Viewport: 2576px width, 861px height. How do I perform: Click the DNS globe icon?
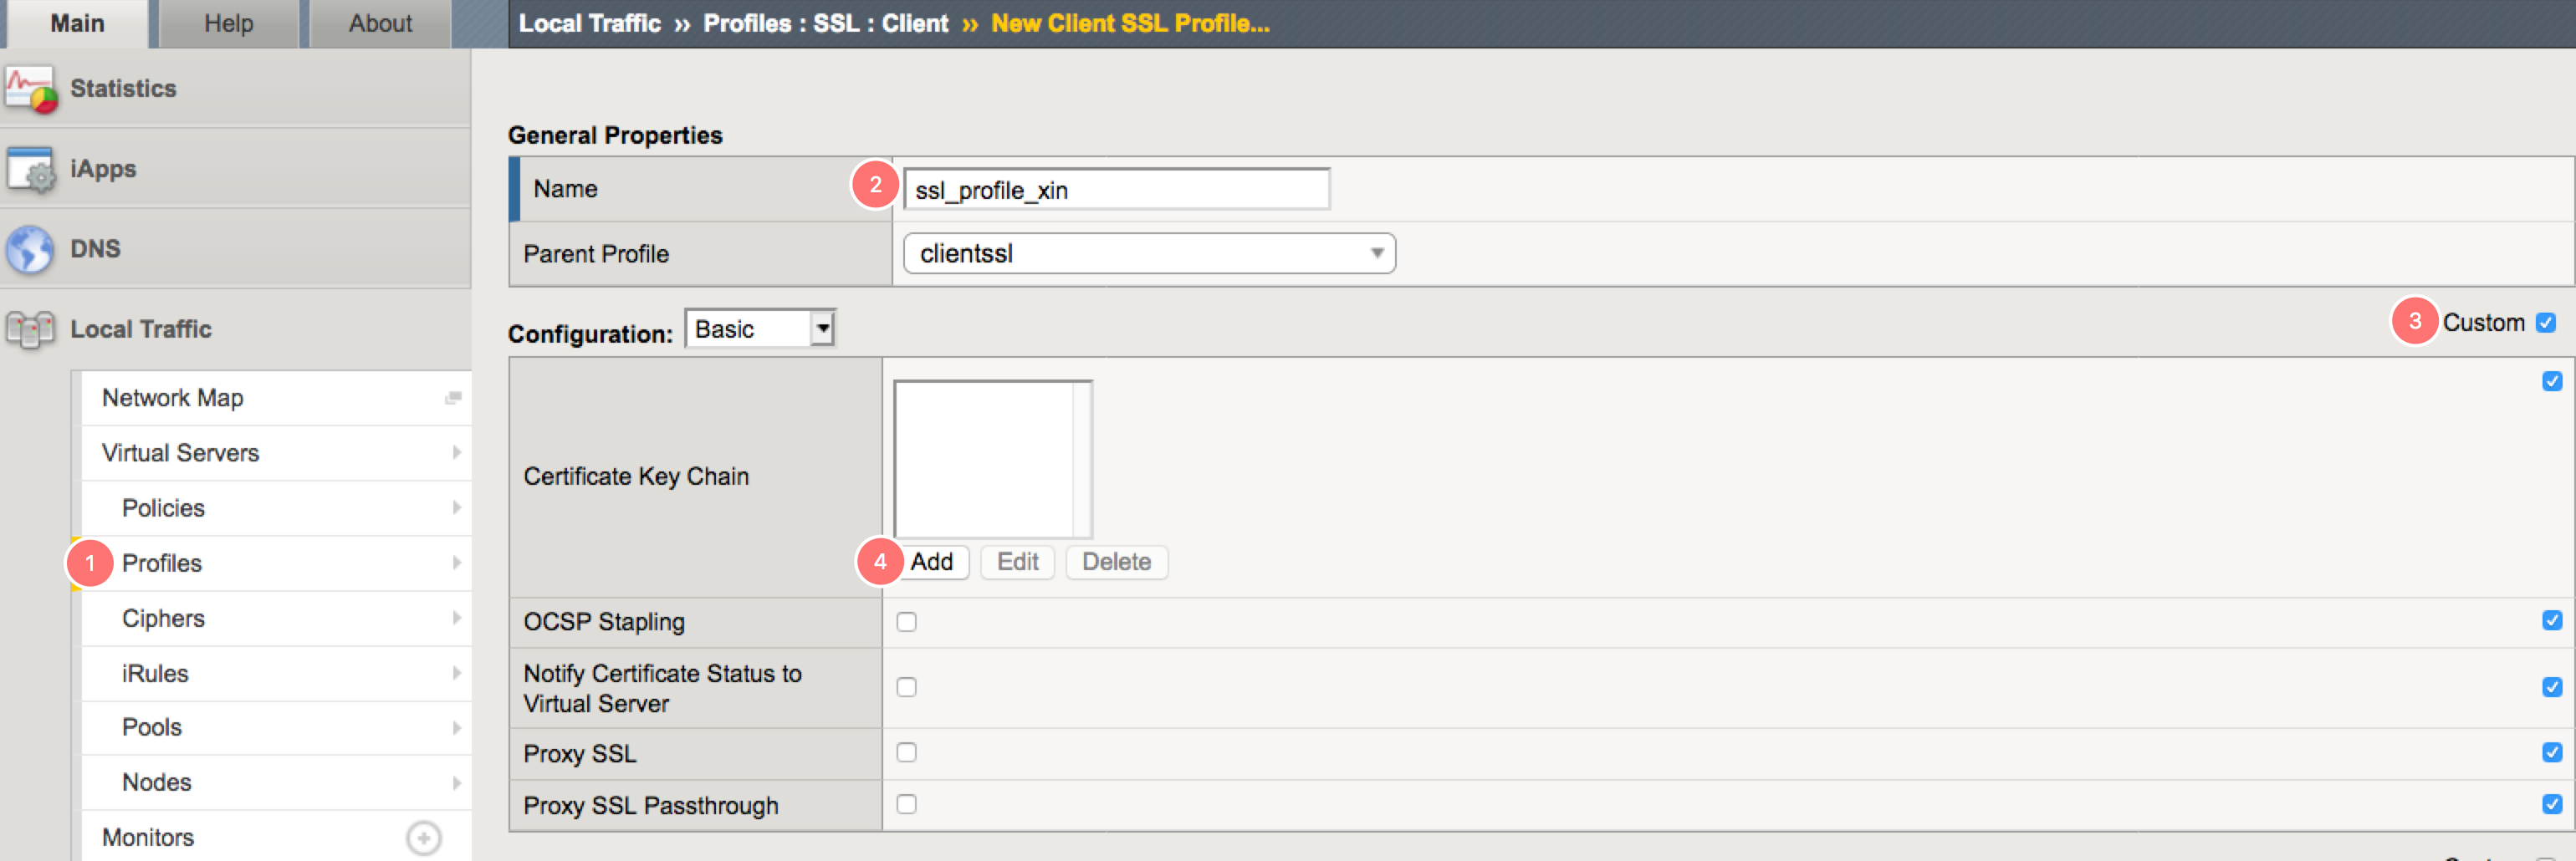click(30, 249)
